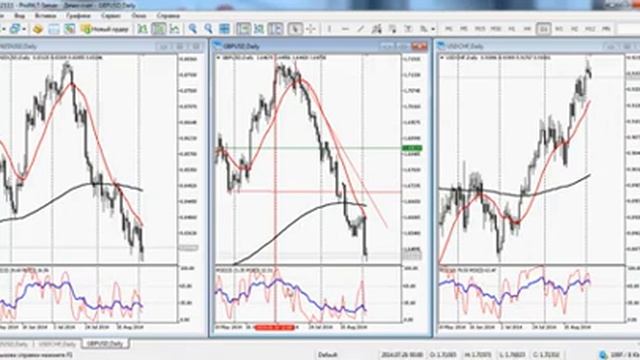This screenshot has height=360, width=640.
Task: Tile chart windows using the grid icon
Action: click(224, 29)
